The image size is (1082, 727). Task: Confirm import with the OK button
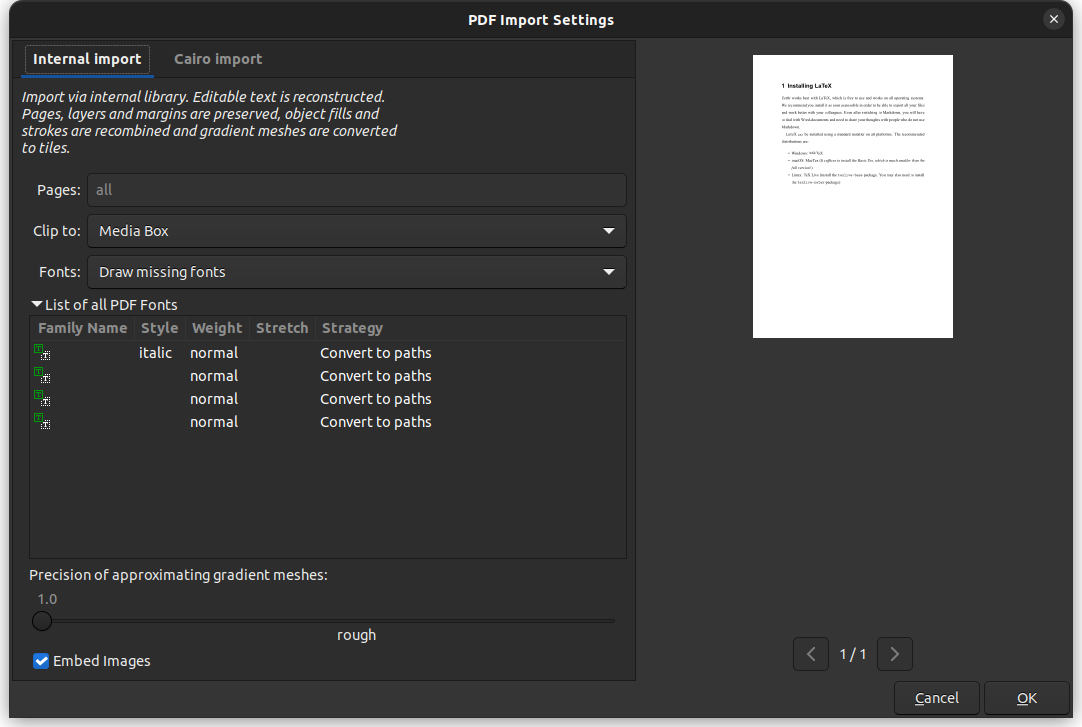pyautogui.click(x=1026, y=697)
